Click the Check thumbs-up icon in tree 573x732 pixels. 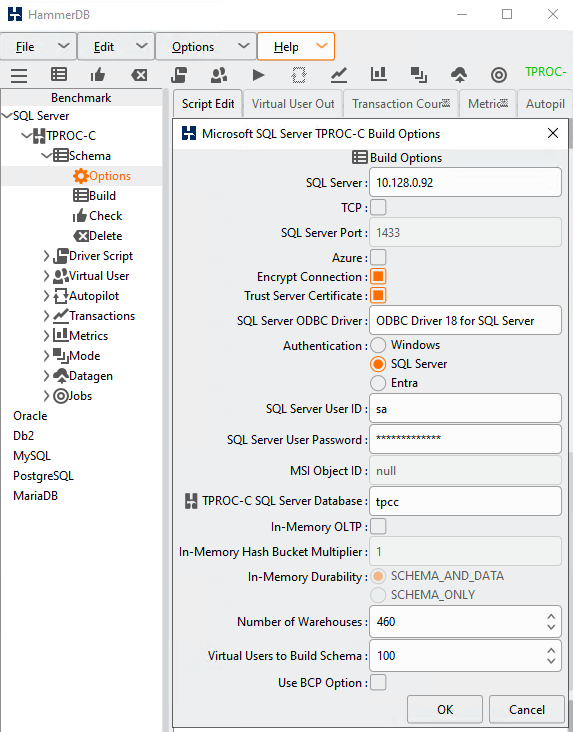click(80, 216)
